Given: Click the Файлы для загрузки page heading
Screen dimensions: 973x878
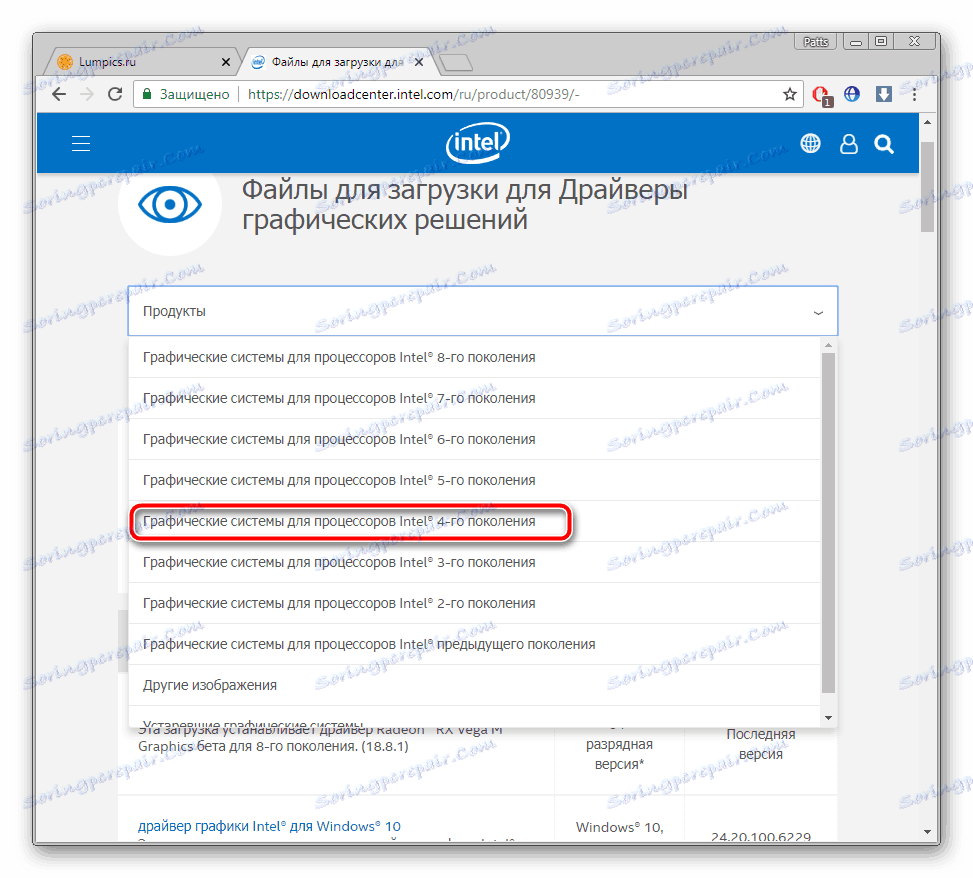Looking at the screenshot, I should coord(465,205).
